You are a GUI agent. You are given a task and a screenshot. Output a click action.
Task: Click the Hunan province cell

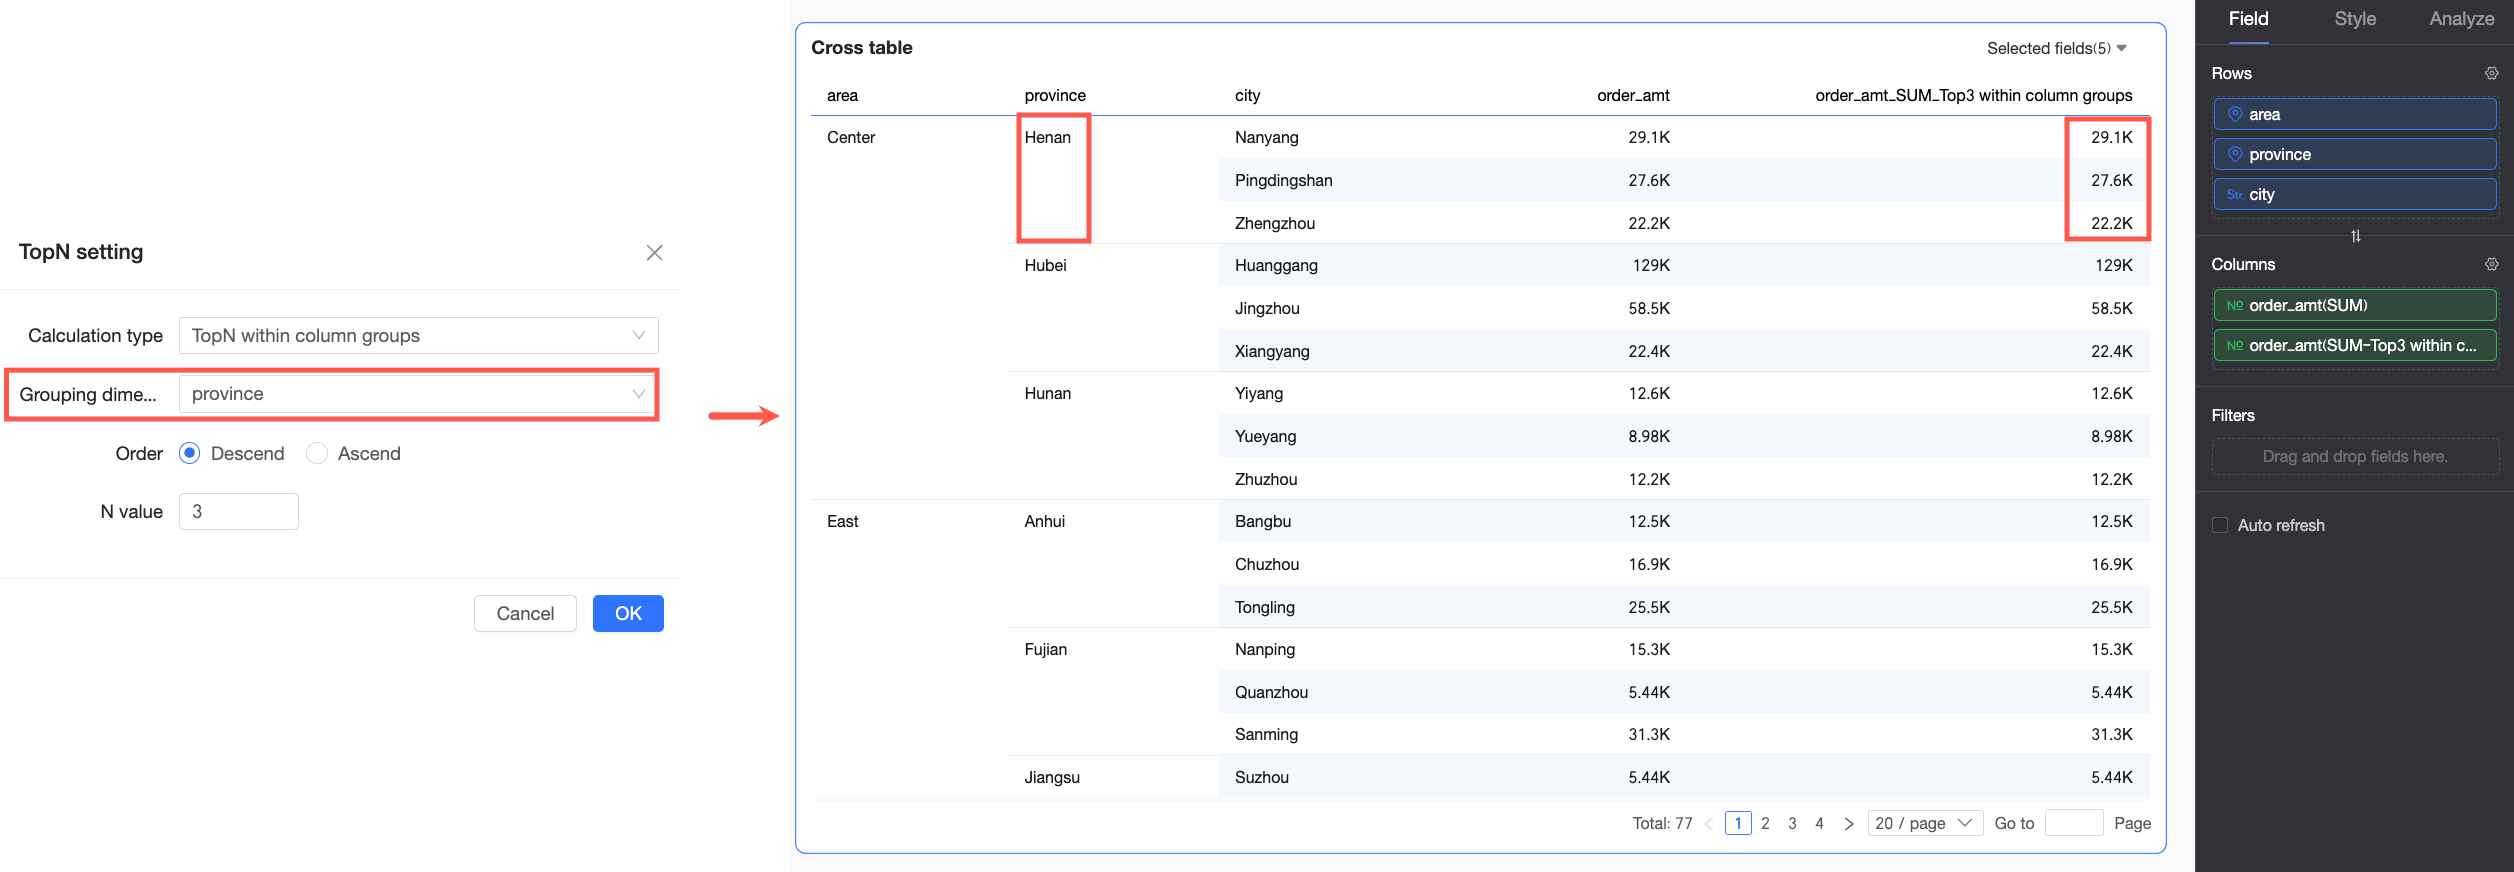pyautogui.click(x=1047, y=393)
